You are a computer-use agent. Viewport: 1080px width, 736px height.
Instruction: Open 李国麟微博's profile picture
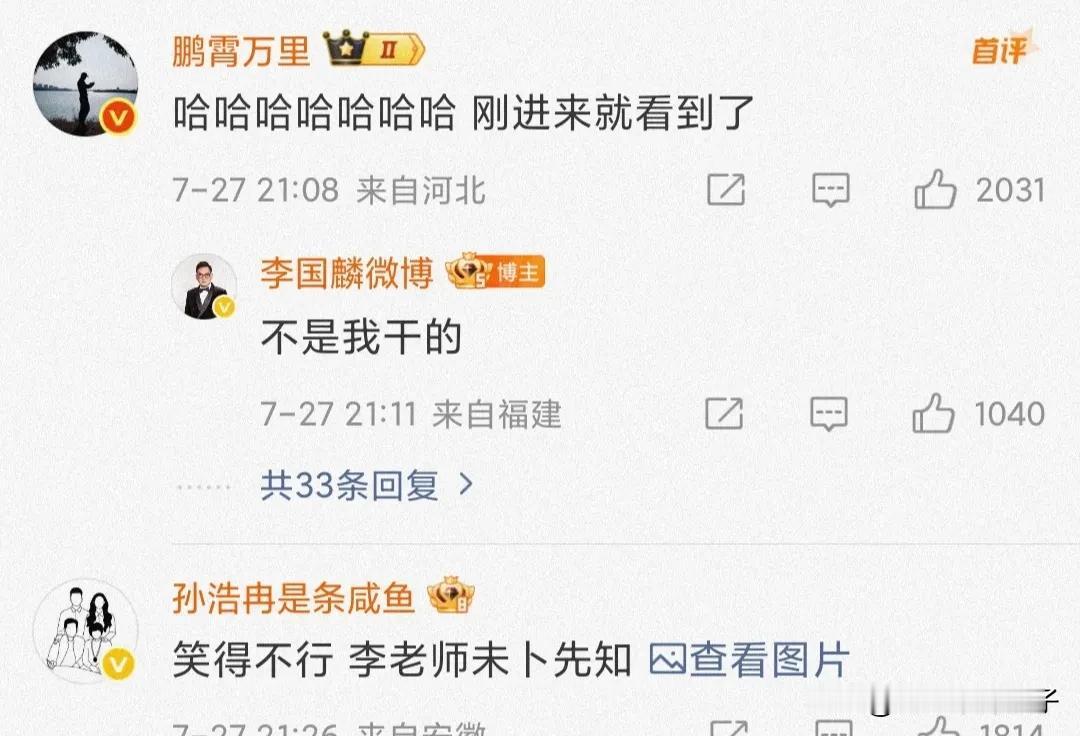[204, 286]
